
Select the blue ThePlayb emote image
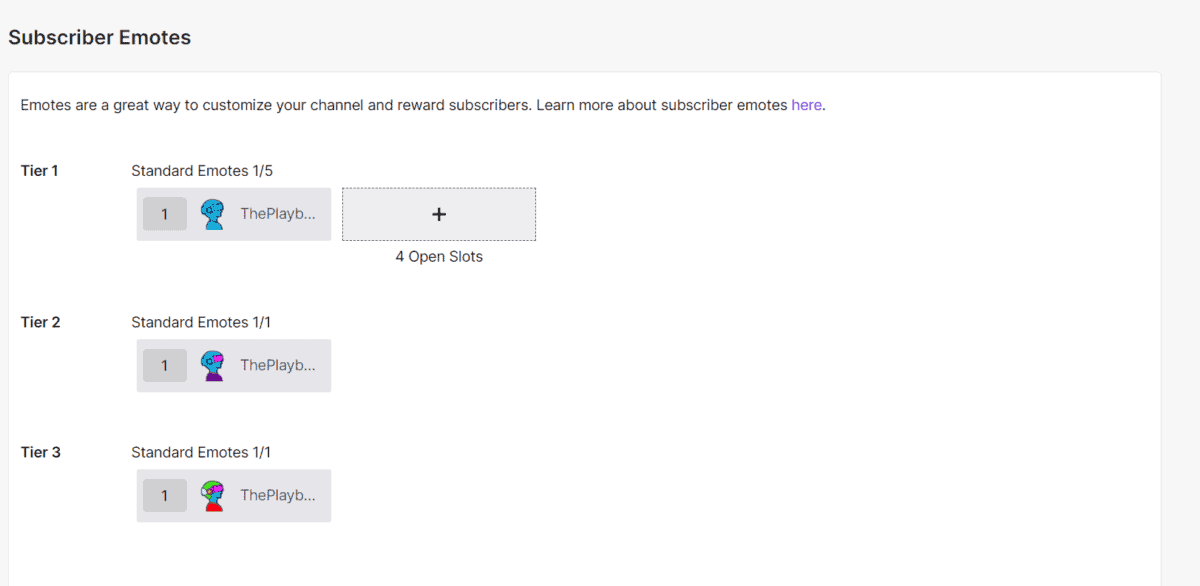click(213, 213)
